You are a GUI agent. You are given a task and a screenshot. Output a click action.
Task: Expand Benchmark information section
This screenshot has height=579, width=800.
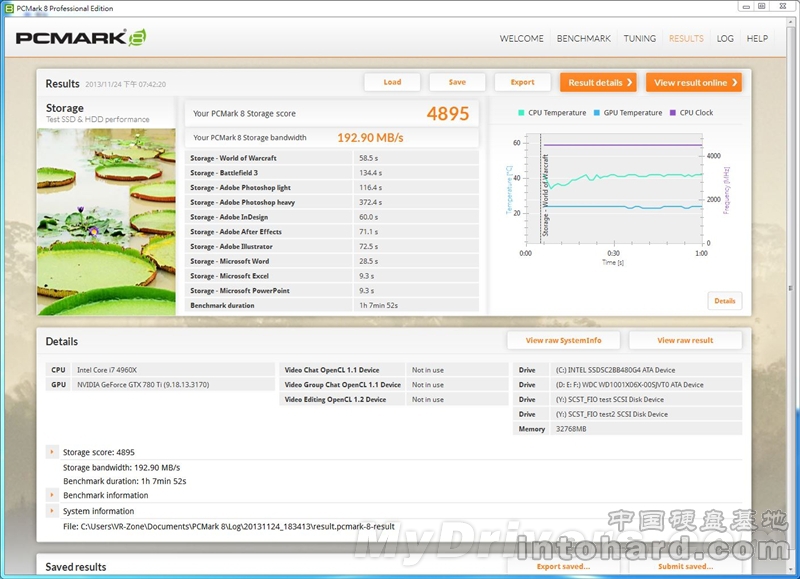[x=52, y=495]
